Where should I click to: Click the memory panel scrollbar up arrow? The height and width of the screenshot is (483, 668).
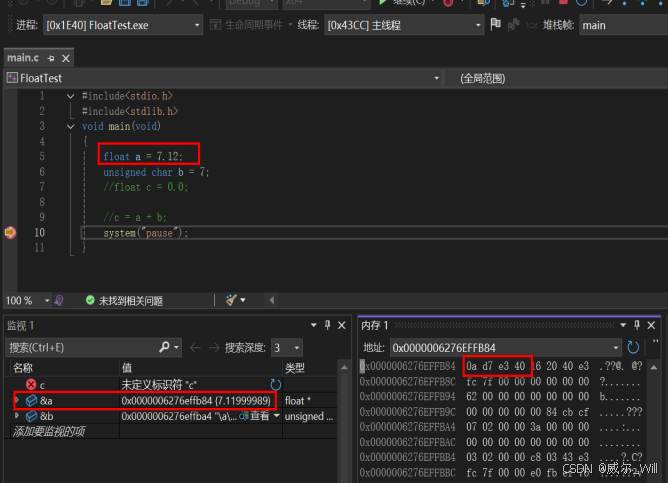point(654,368)
